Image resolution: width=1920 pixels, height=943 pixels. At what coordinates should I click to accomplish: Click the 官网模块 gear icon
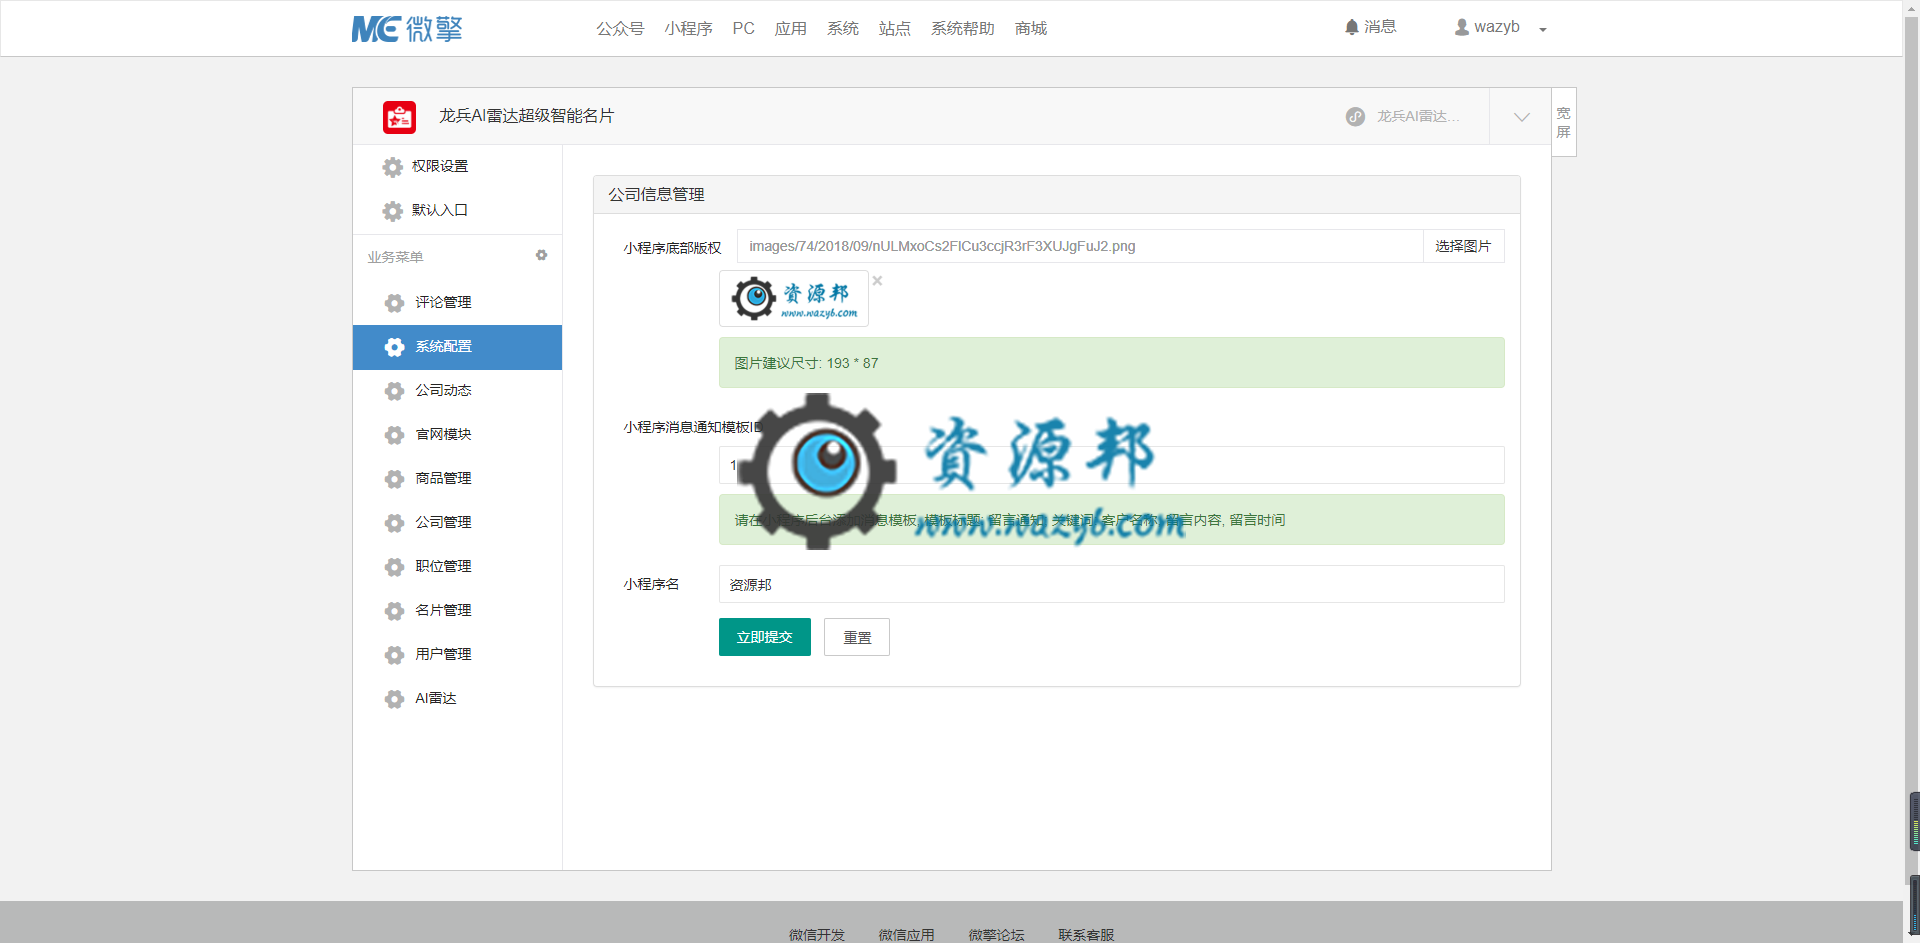(395, 435)
